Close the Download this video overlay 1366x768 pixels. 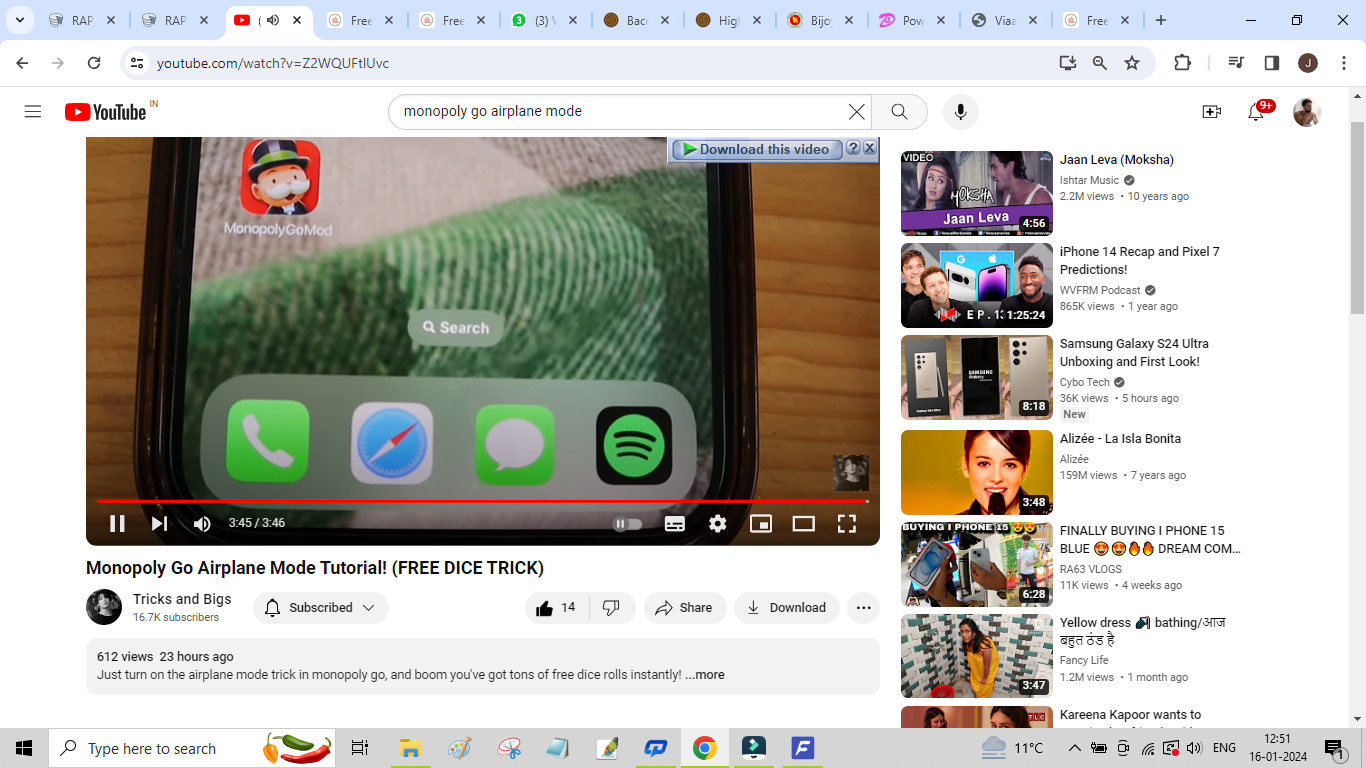coord(870,148)
